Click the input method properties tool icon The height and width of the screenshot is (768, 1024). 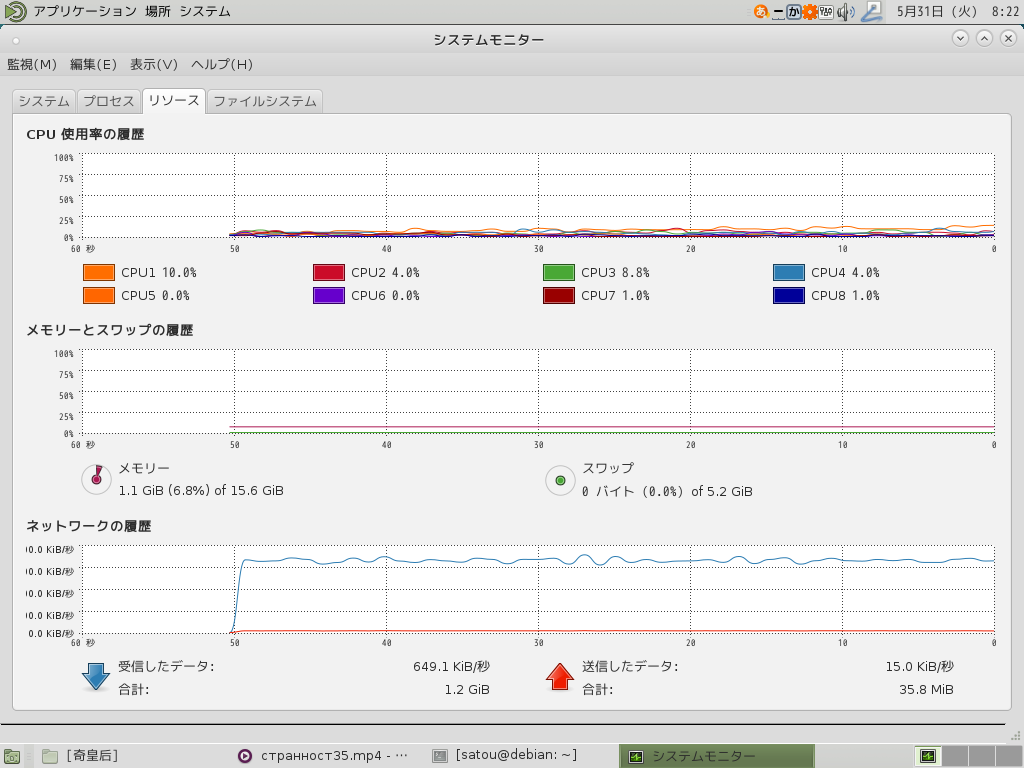[826, 11]
